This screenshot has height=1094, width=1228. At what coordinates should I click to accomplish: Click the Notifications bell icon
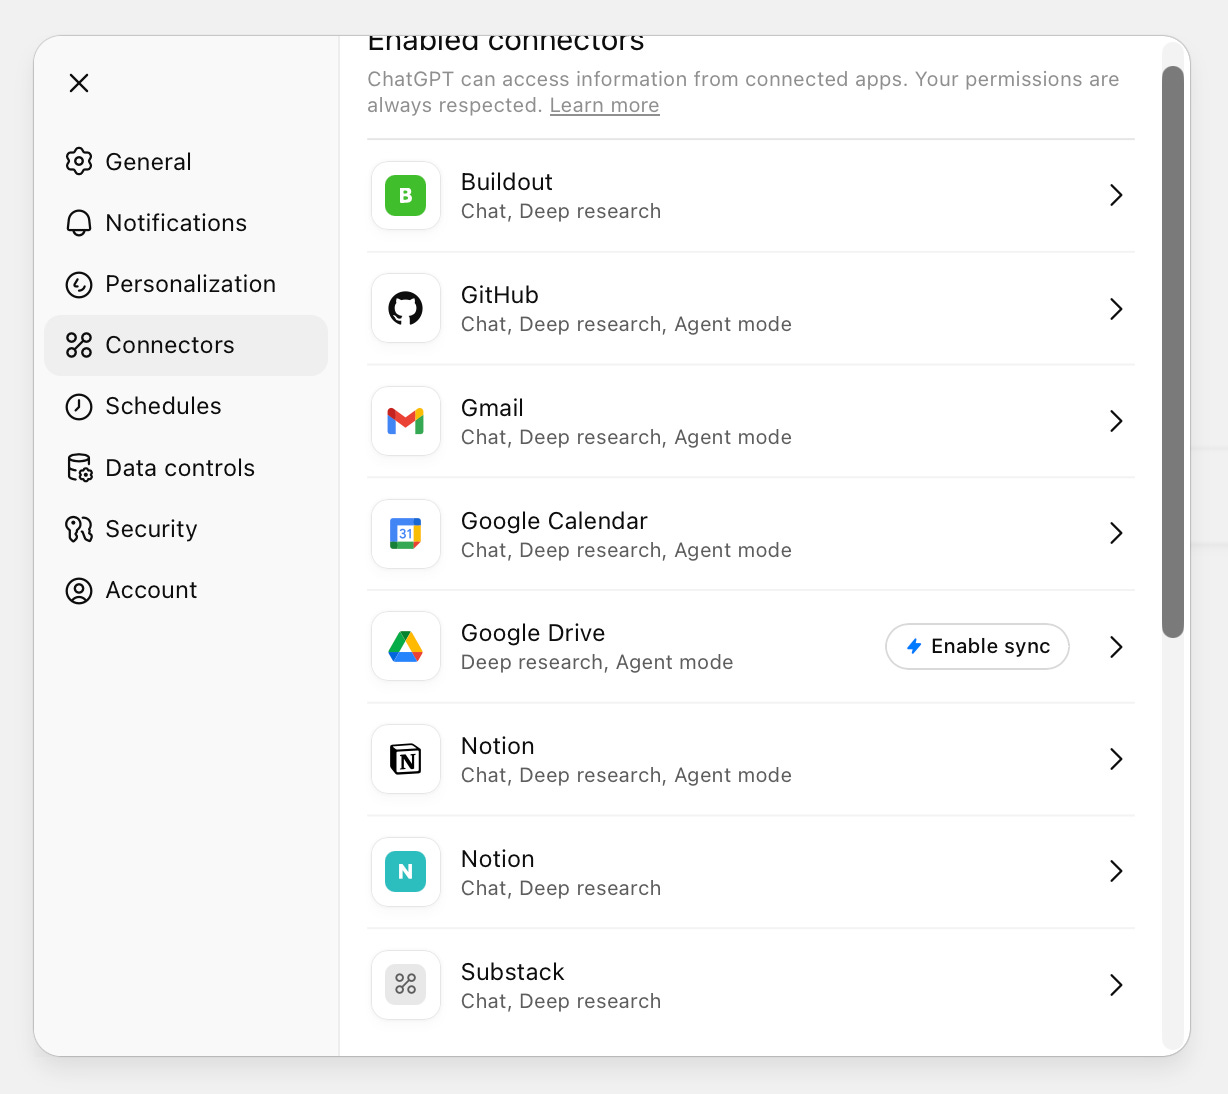point(79,223)
